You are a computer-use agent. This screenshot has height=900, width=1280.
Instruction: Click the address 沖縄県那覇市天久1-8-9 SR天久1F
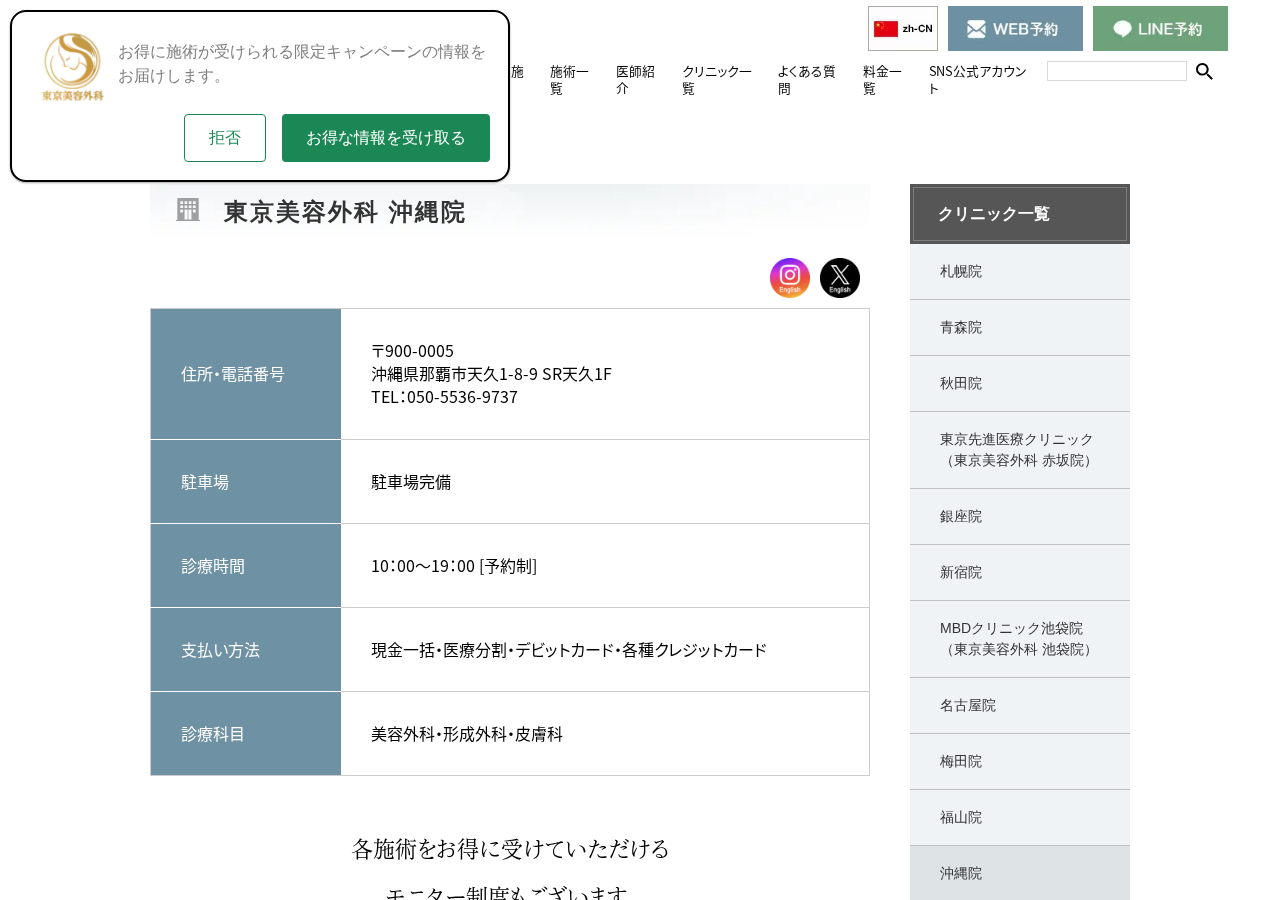pyautogui.click(x=491, y=374)
